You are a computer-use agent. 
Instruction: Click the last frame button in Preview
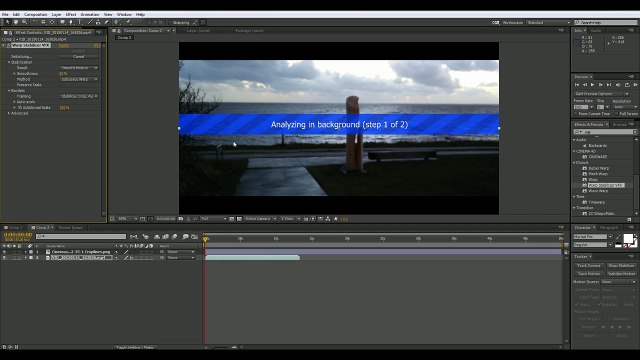[609, 84]
